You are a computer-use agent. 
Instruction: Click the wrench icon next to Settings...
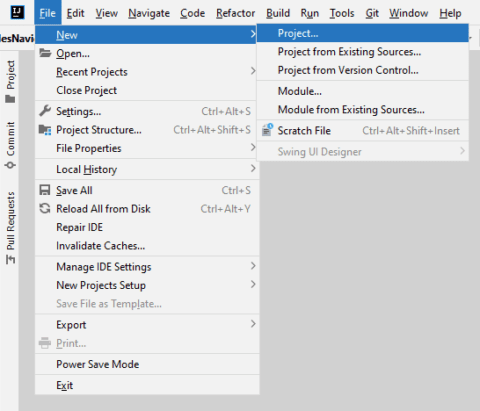(x=45, y=111)
